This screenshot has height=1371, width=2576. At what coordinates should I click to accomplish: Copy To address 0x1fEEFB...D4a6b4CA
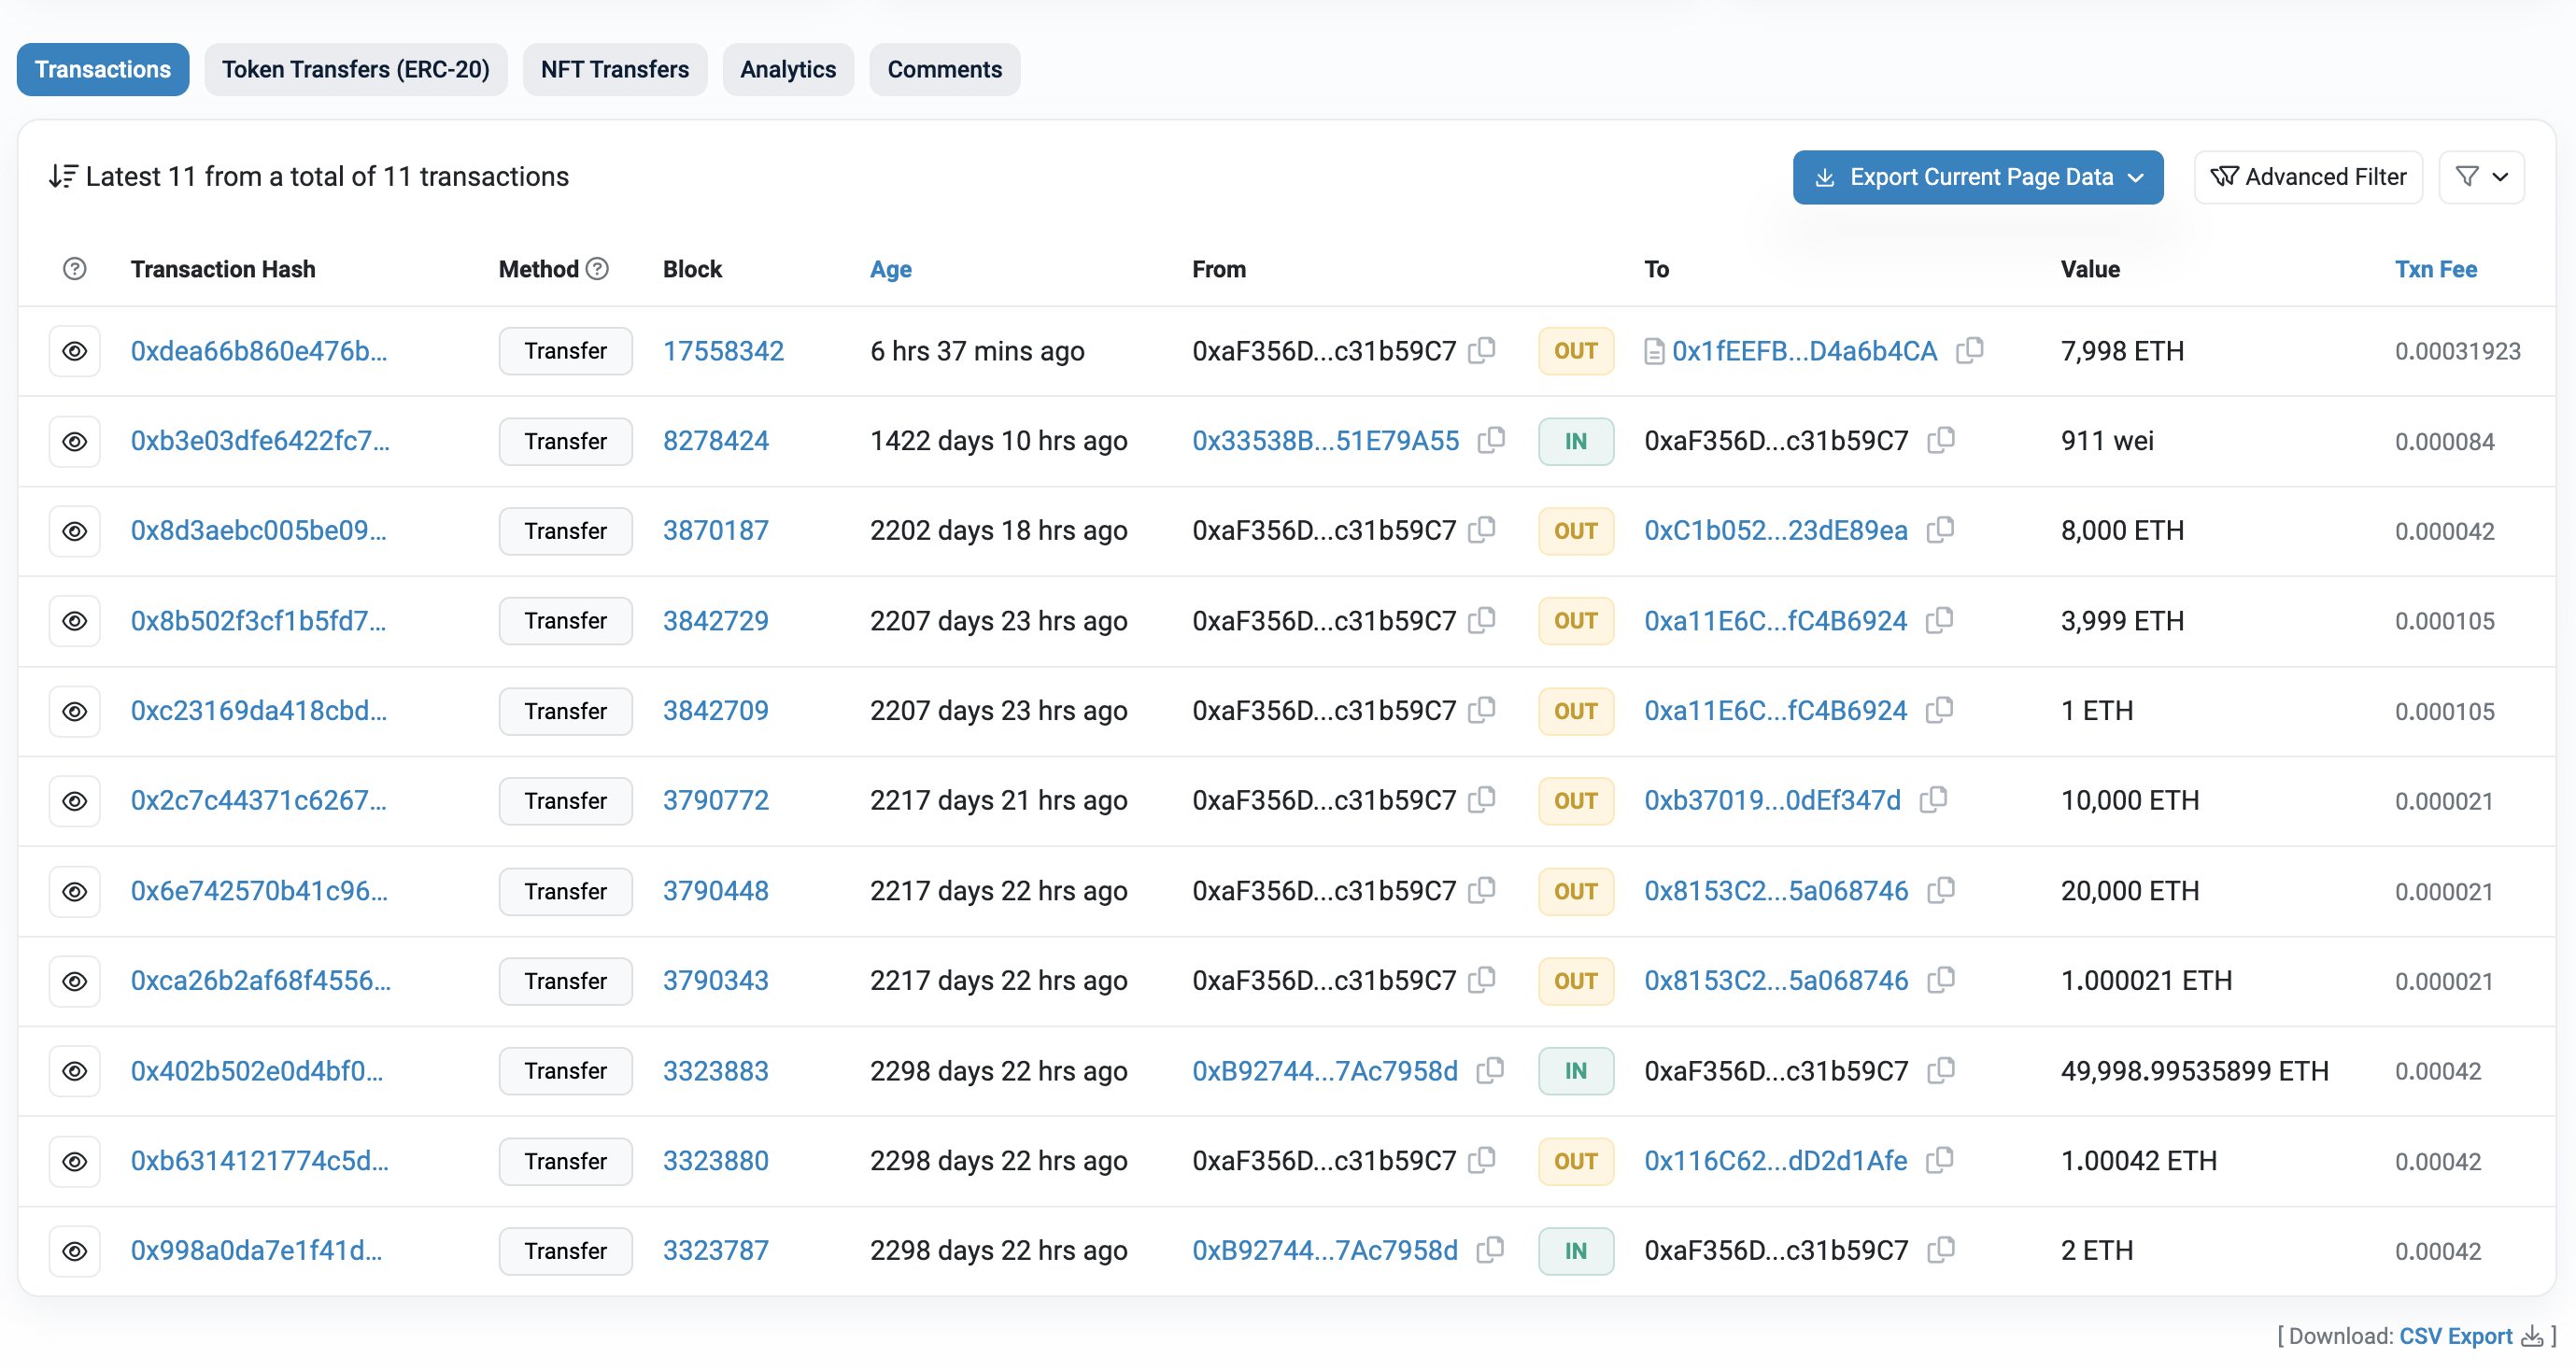tap(1970, 350)
